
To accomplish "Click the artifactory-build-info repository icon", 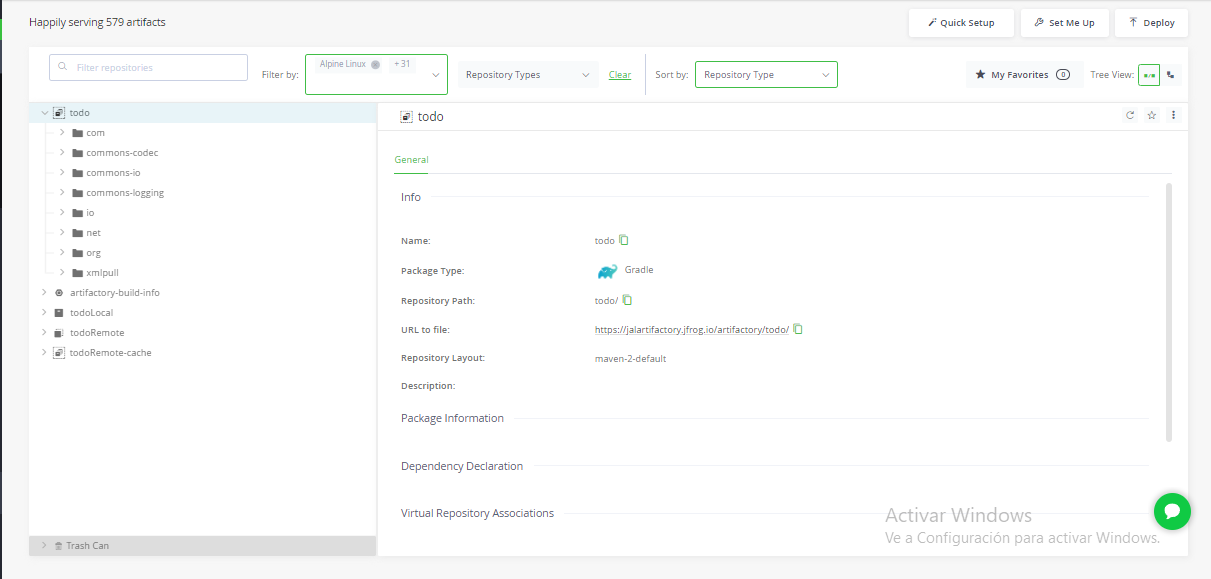I will click(x=59, y=293).
